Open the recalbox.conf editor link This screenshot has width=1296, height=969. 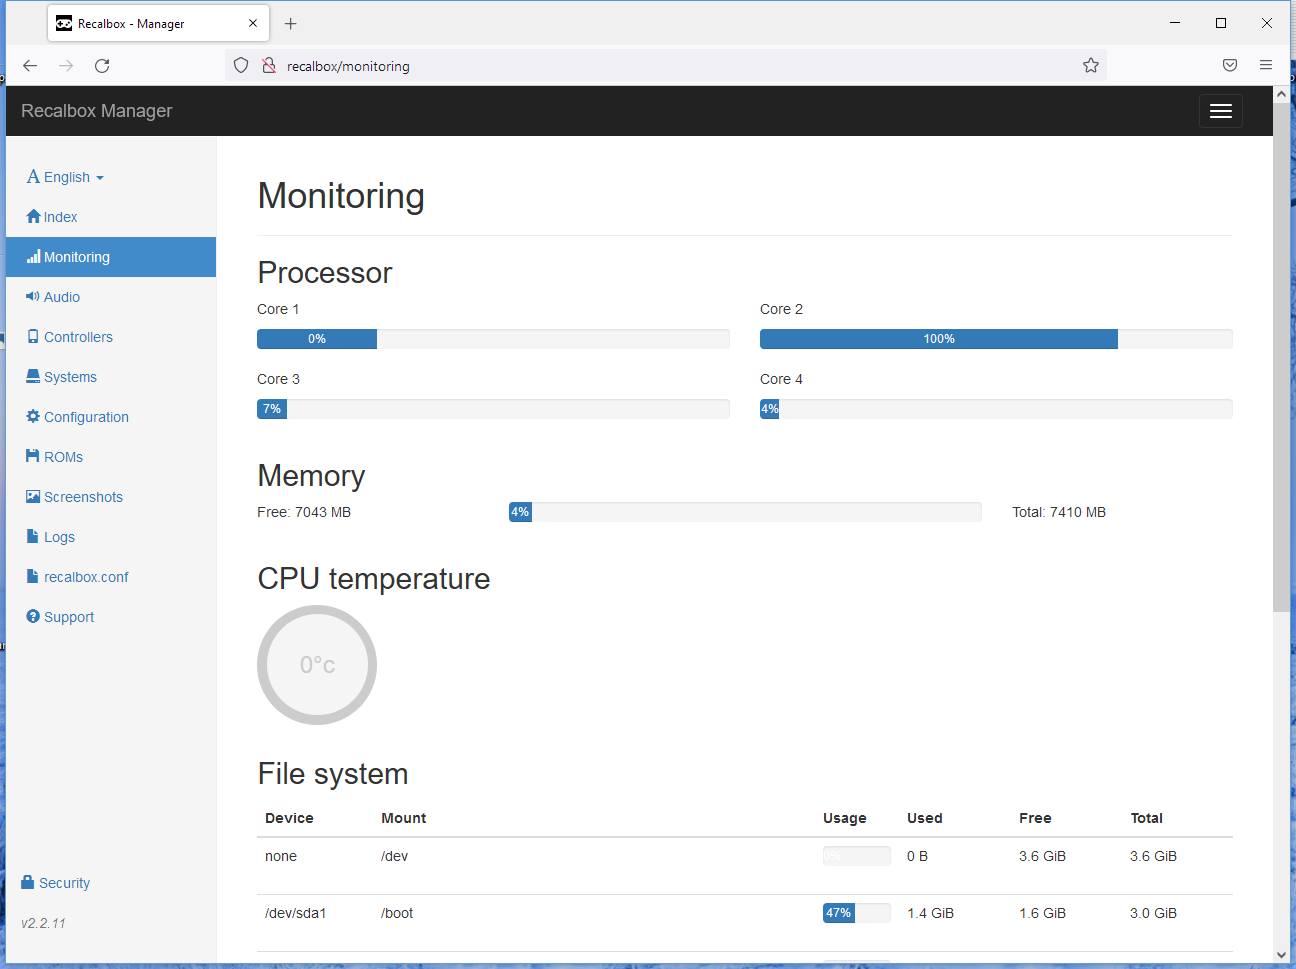111,577
